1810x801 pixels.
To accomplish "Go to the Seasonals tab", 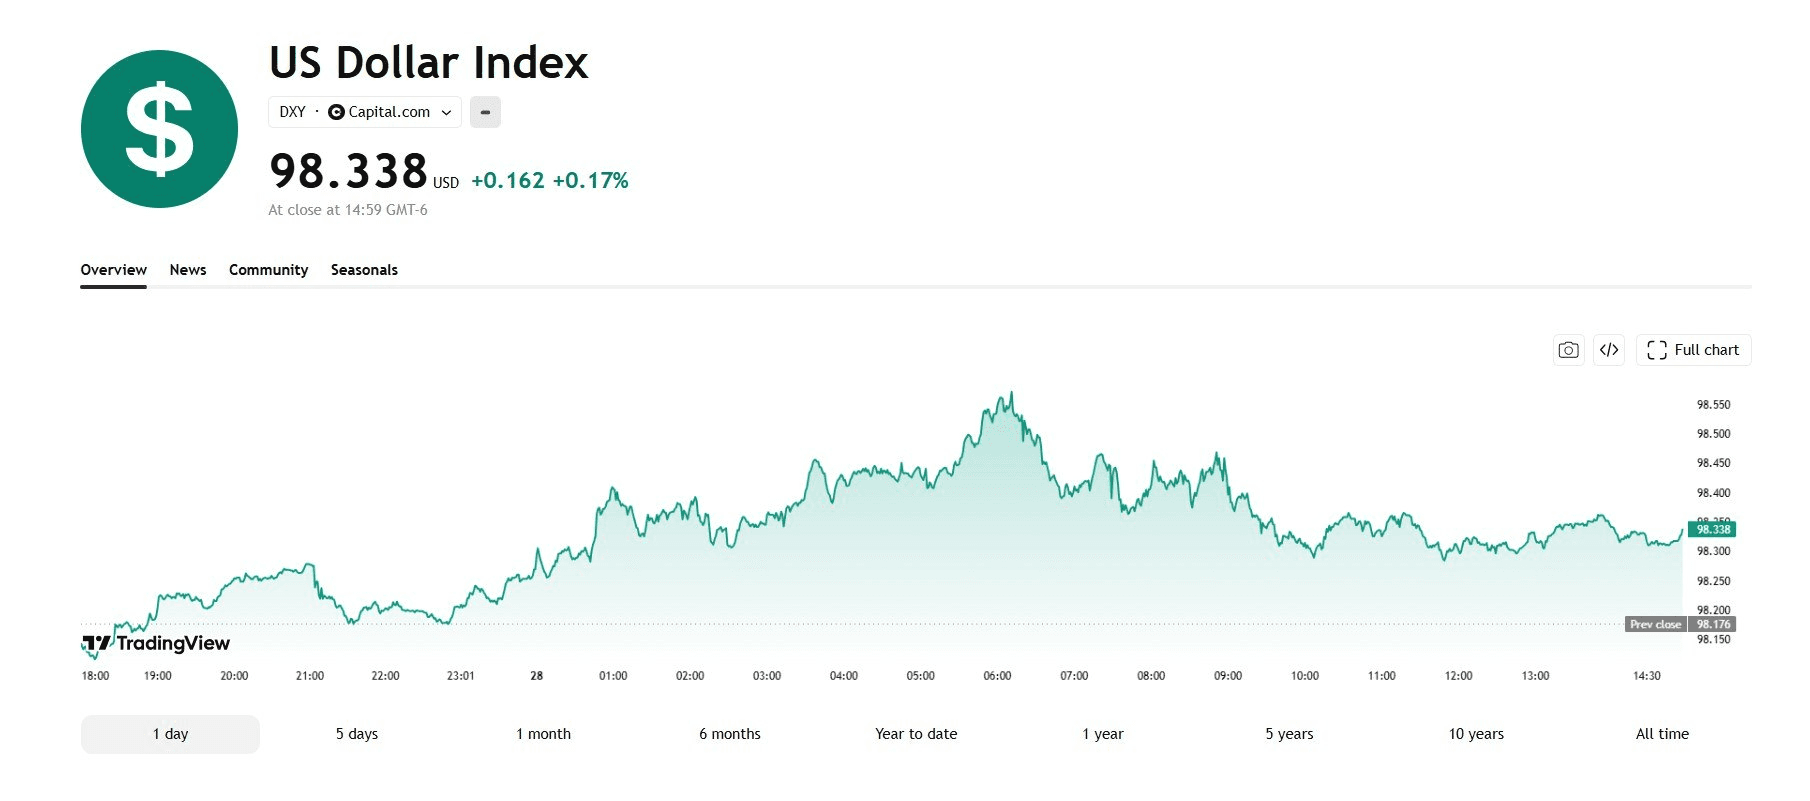I will click(x=364, y=270).
